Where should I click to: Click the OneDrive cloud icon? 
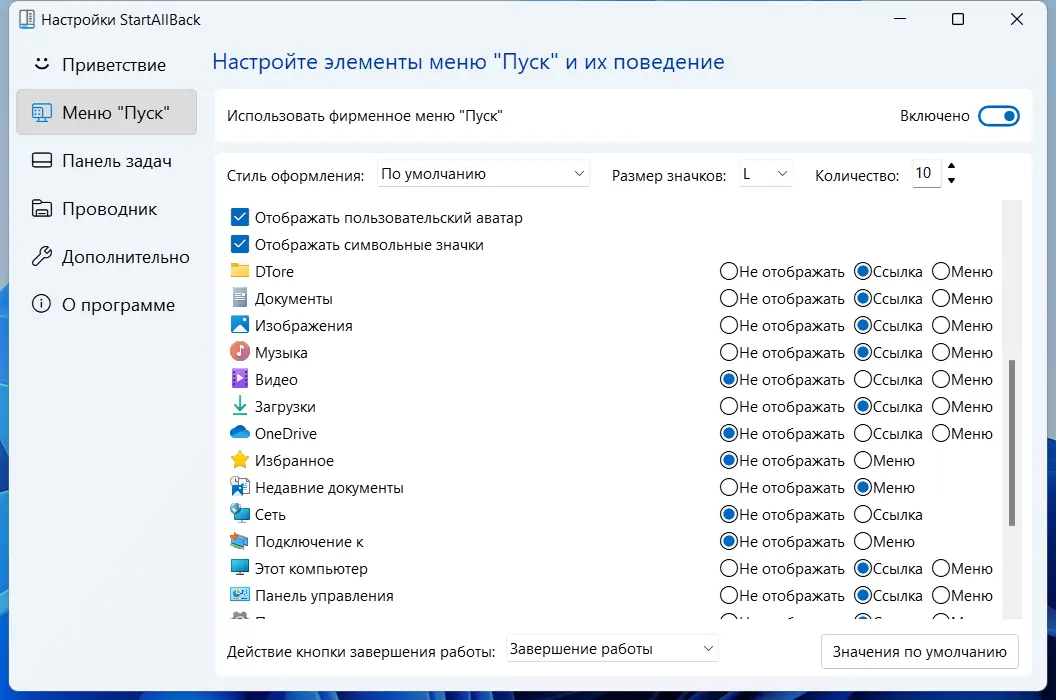click(x=240, y=433)
